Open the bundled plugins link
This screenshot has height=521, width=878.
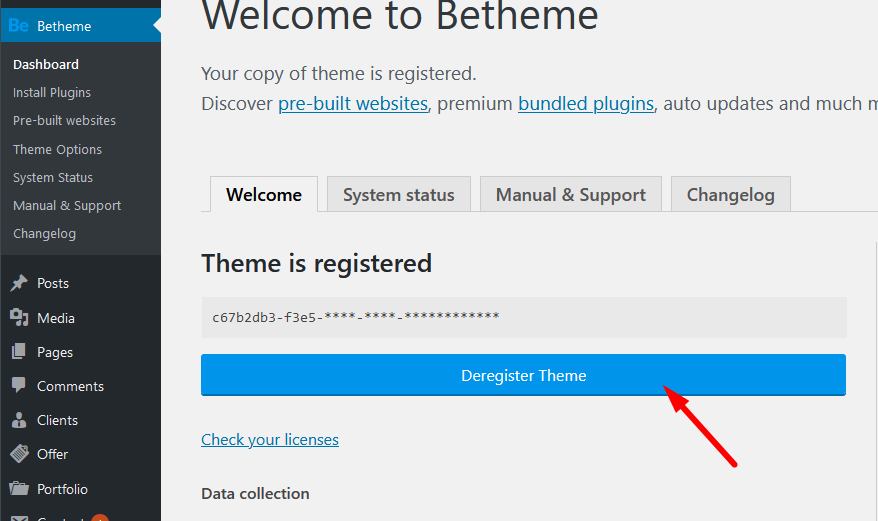point(586,103)
